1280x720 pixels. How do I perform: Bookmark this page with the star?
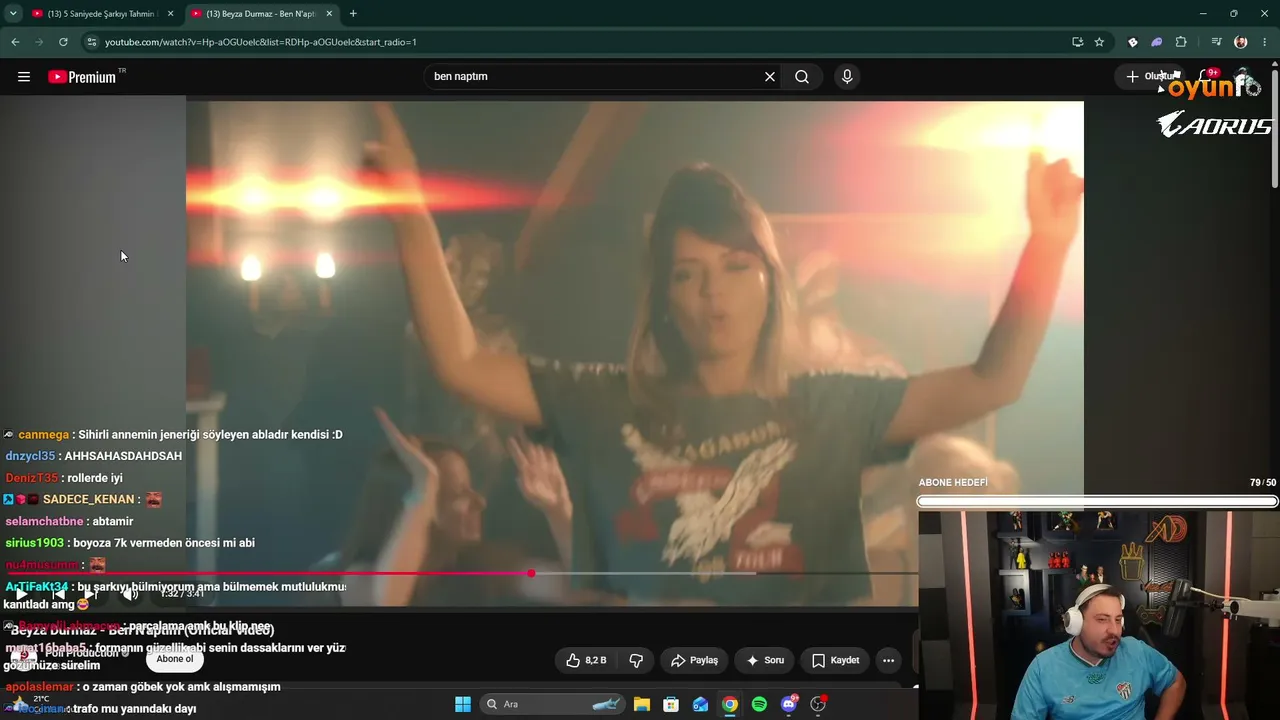(1099, 42)
